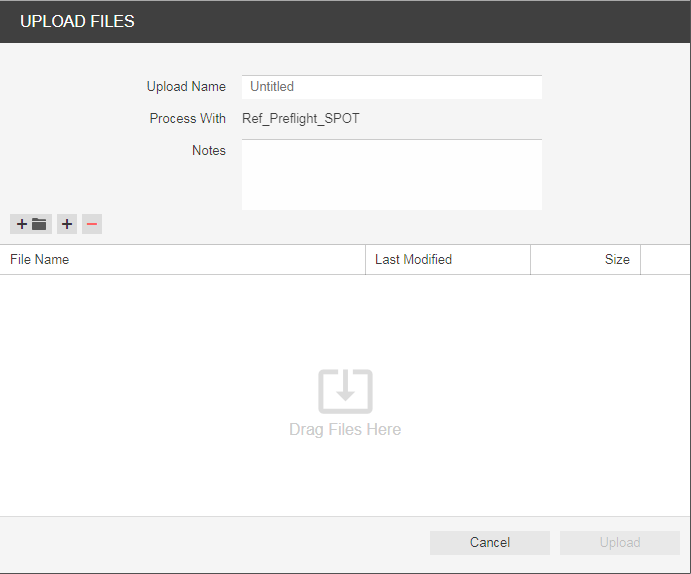Click the download arrow drop-zone icon
Image resolution: width=691 pixels, height=574 pixels.
(x=345, y=391)
